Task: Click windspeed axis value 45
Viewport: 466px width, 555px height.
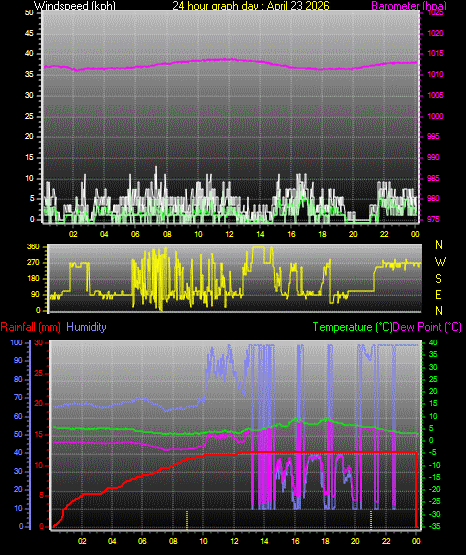Action: (29, 34)
